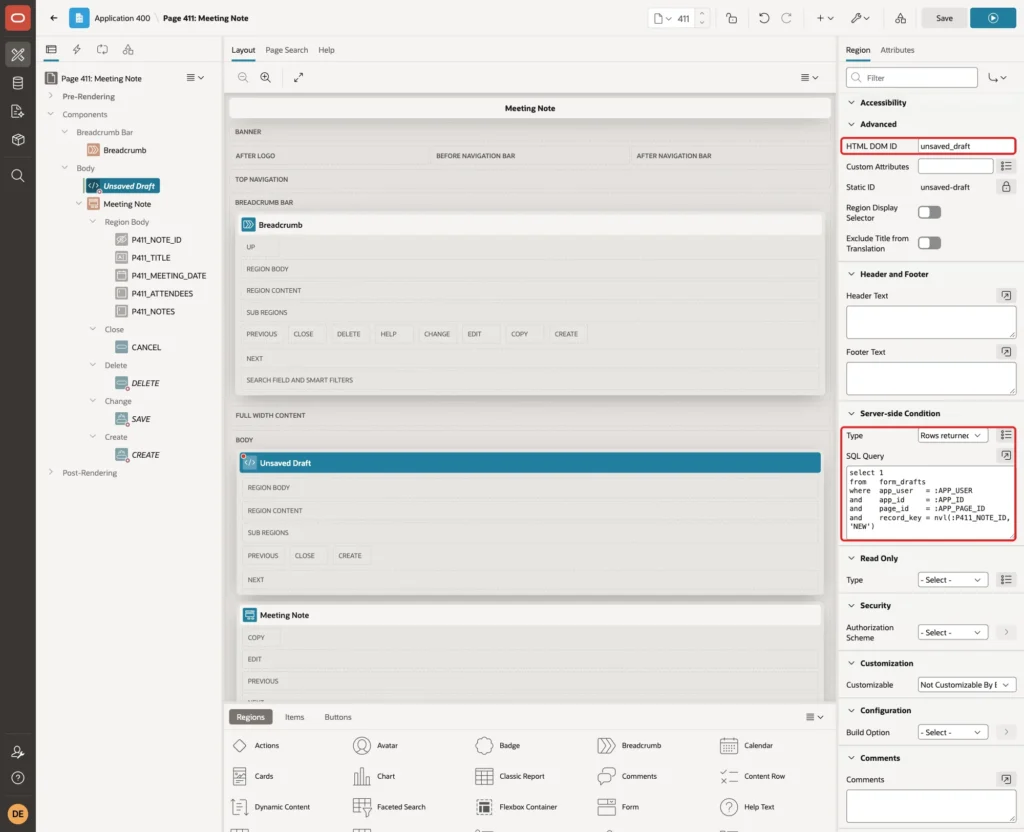Open the SQL Query code editor icon

click(x=1006, y=455)
